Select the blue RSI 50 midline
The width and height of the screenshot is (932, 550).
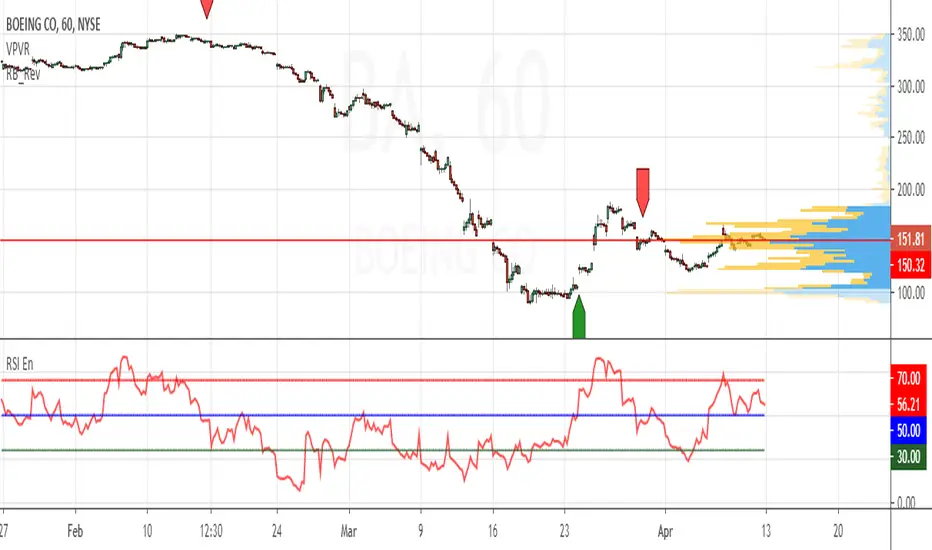pos(383,415)
